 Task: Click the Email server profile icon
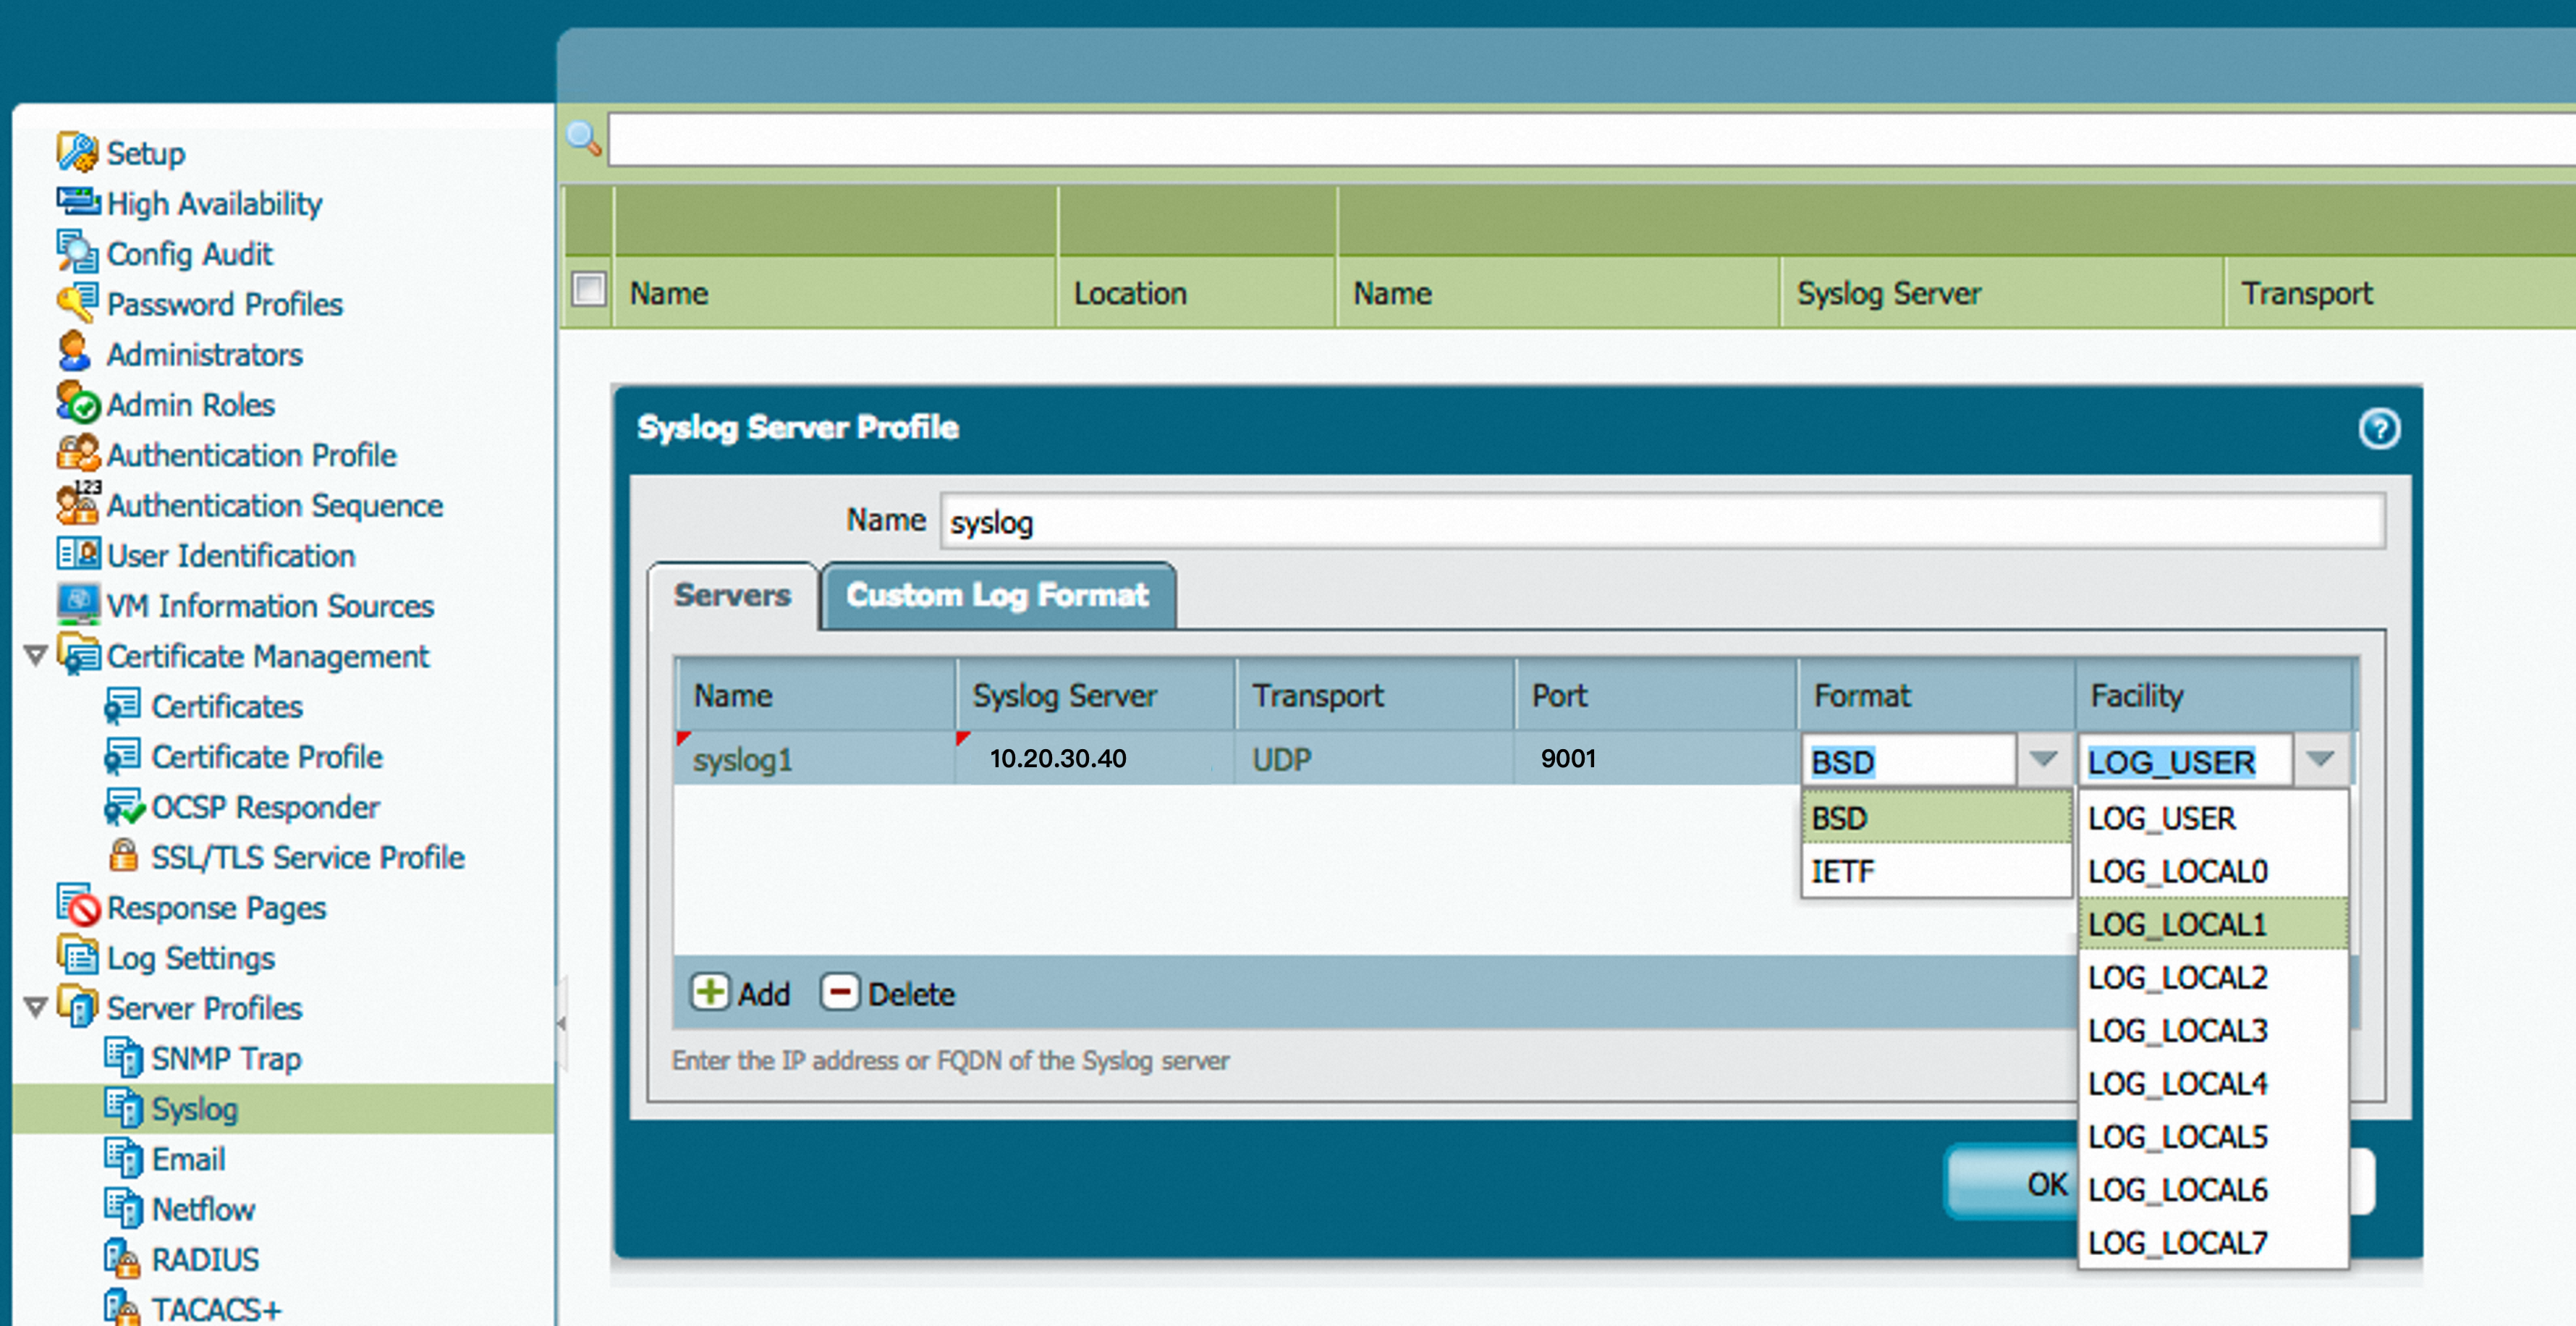pyautogui.click(x=123, y=1158)
